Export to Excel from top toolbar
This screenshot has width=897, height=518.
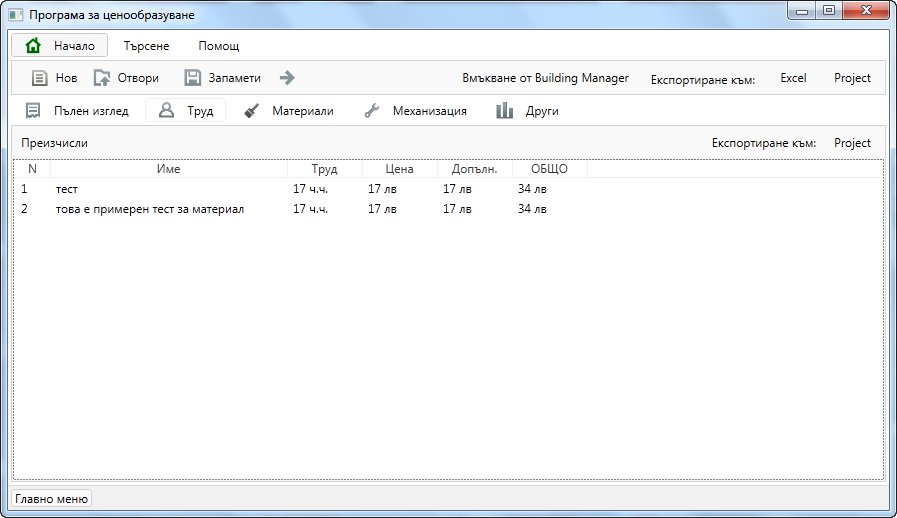tap(793, 78)
